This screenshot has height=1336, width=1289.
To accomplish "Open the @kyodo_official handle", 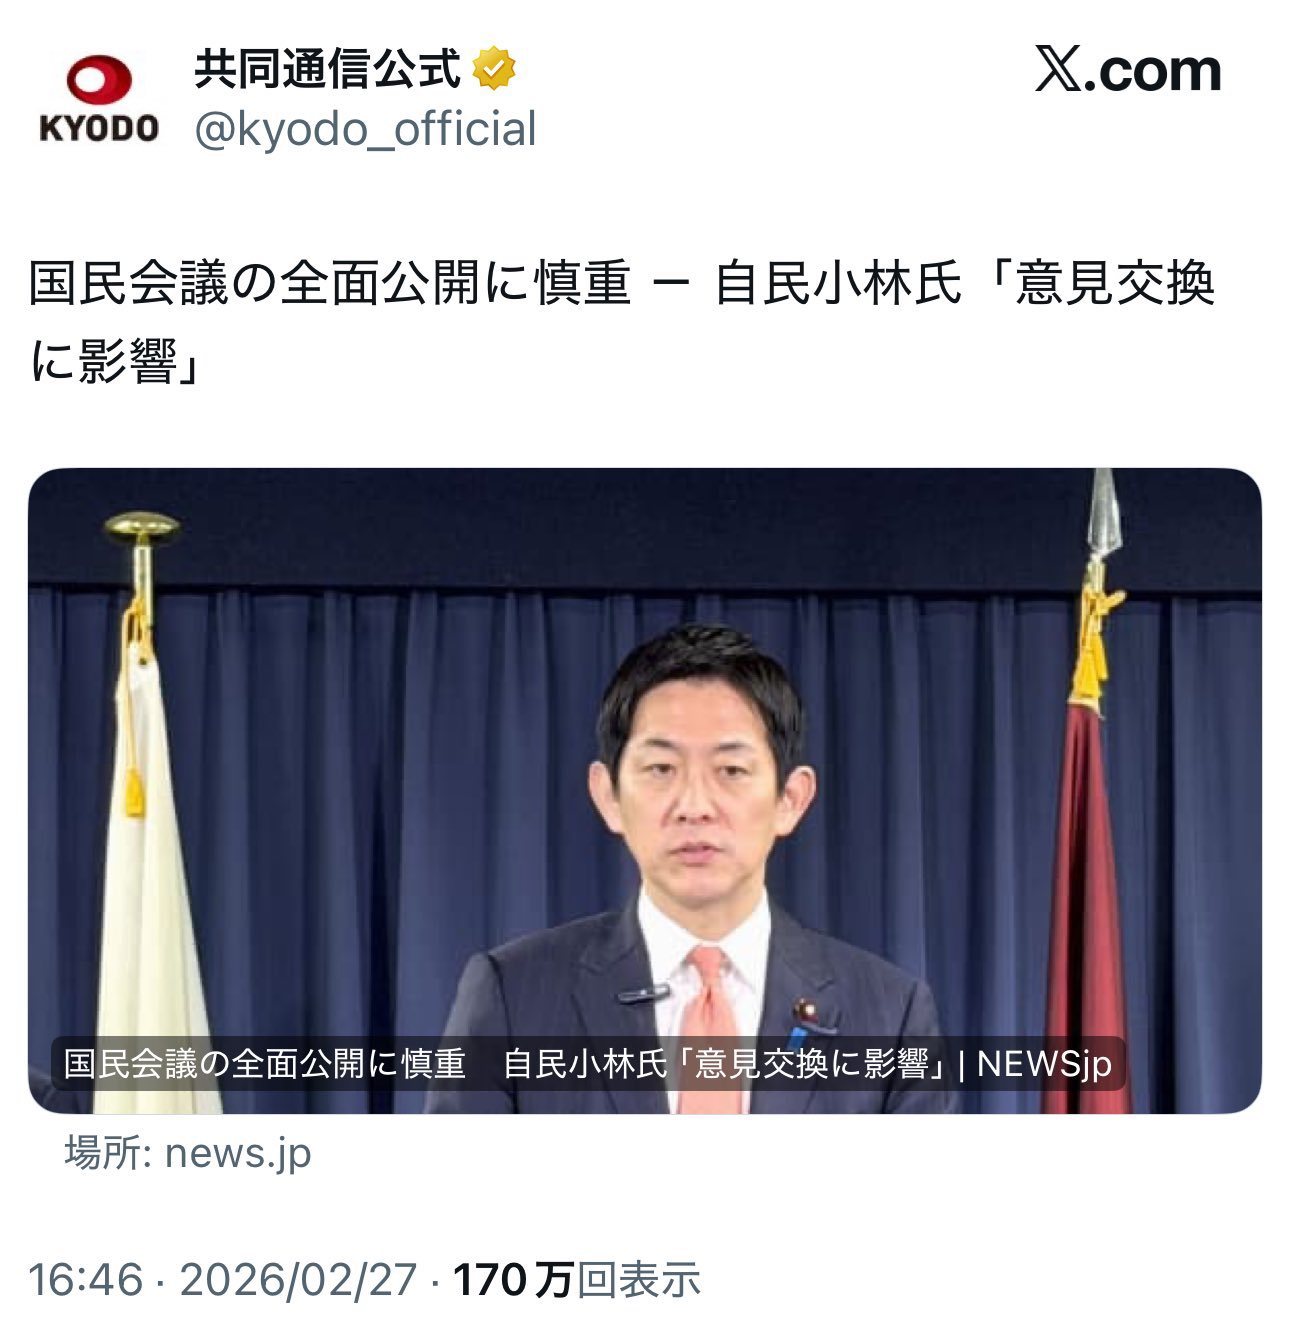I will [365, 130].
